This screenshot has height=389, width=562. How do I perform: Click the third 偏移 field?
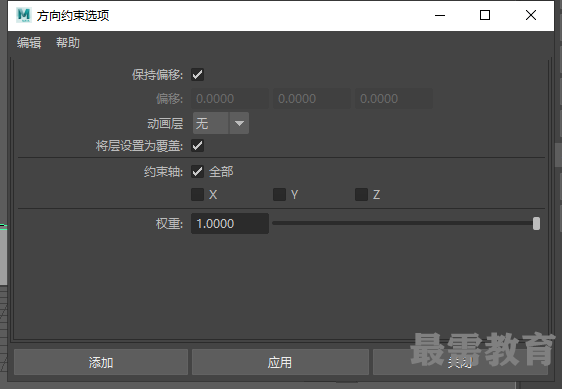[394, 99]
